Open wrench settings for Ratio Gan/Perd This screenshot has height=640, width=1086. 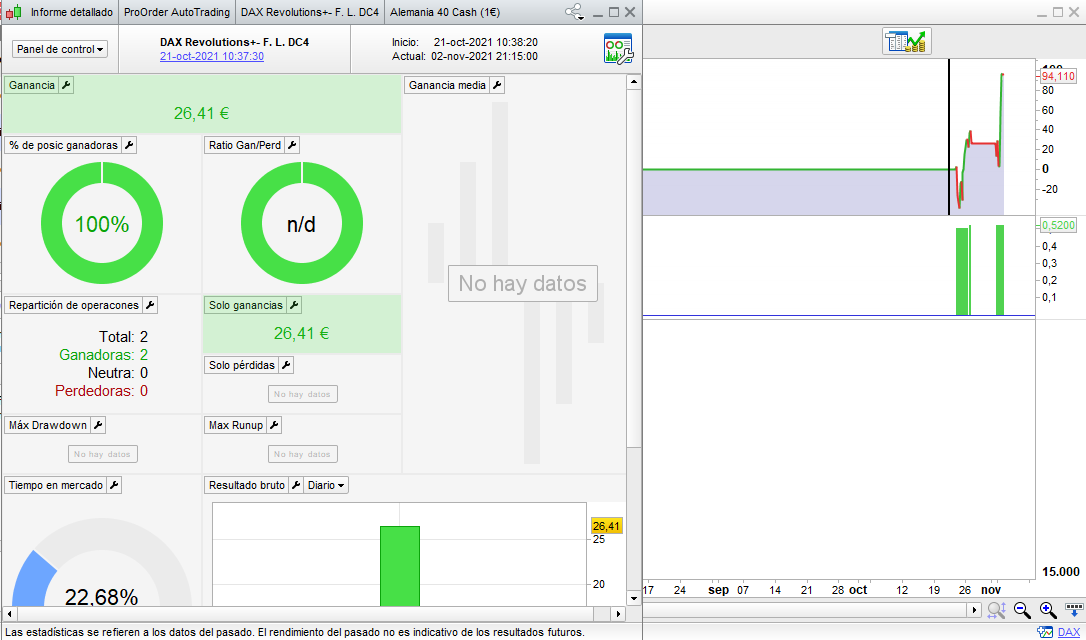pyautogui.click(x=292, y=145)
